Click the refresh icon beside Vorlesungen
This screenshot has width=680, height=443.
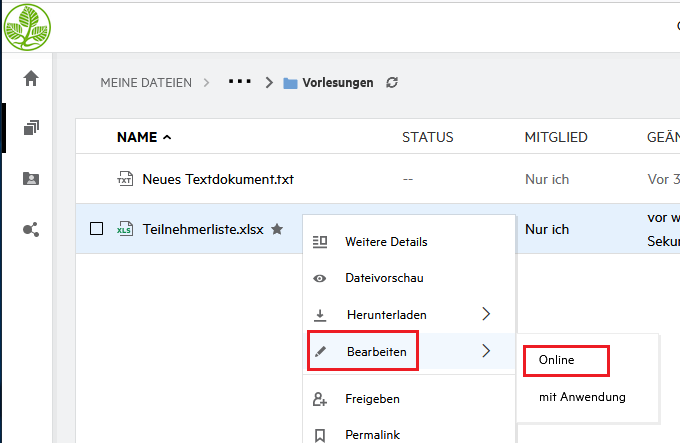(392, 83)
